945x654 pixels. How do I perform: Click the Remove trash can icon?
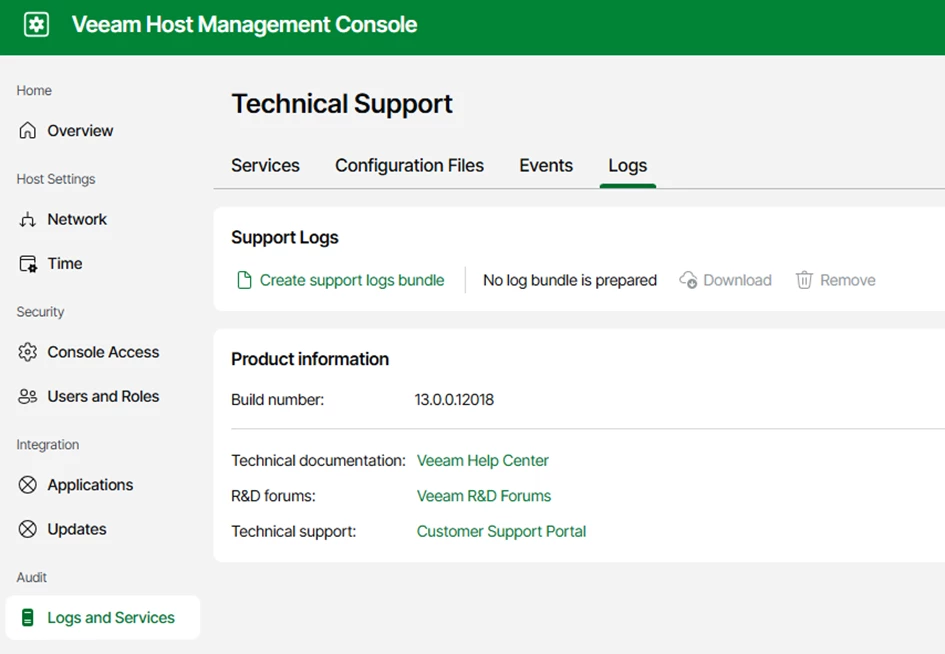[804, 281]
